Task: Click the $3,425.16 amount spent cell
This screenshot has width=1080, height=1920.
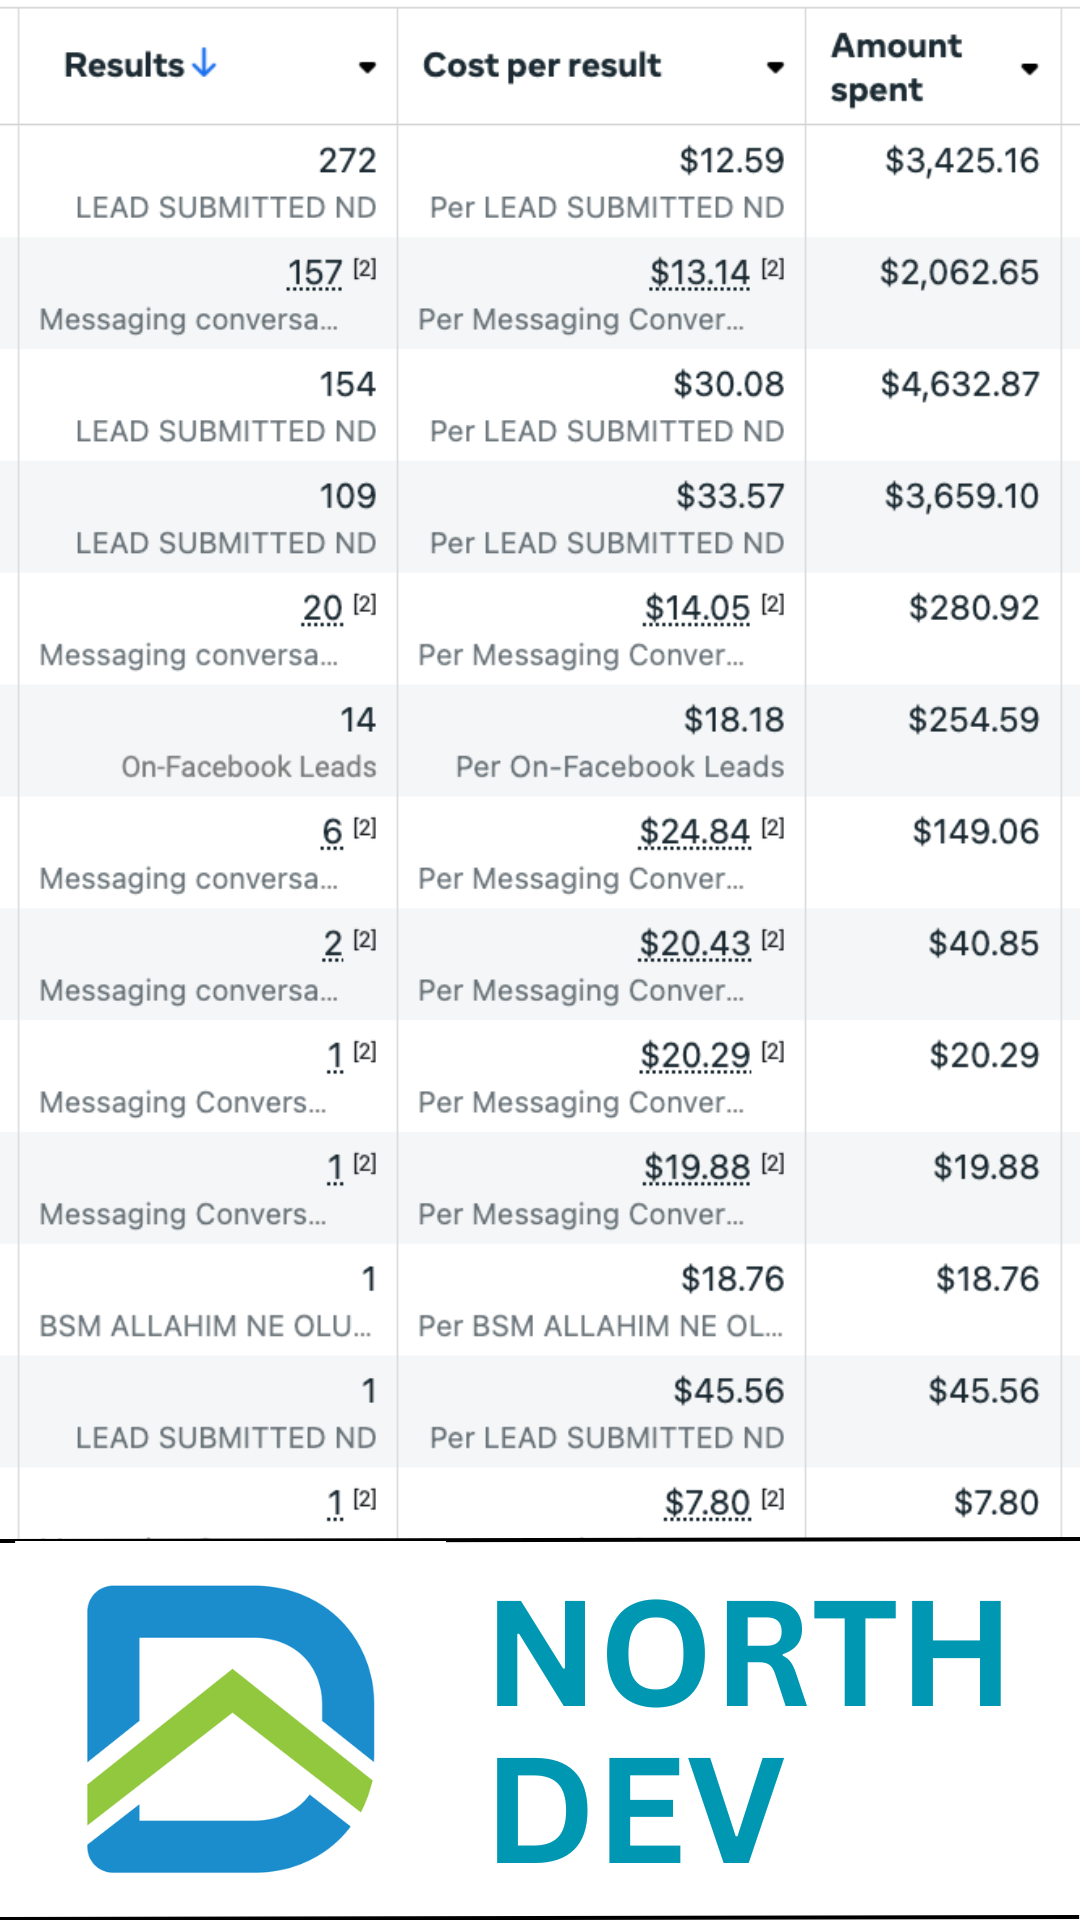Action: [x=962, y=161]
